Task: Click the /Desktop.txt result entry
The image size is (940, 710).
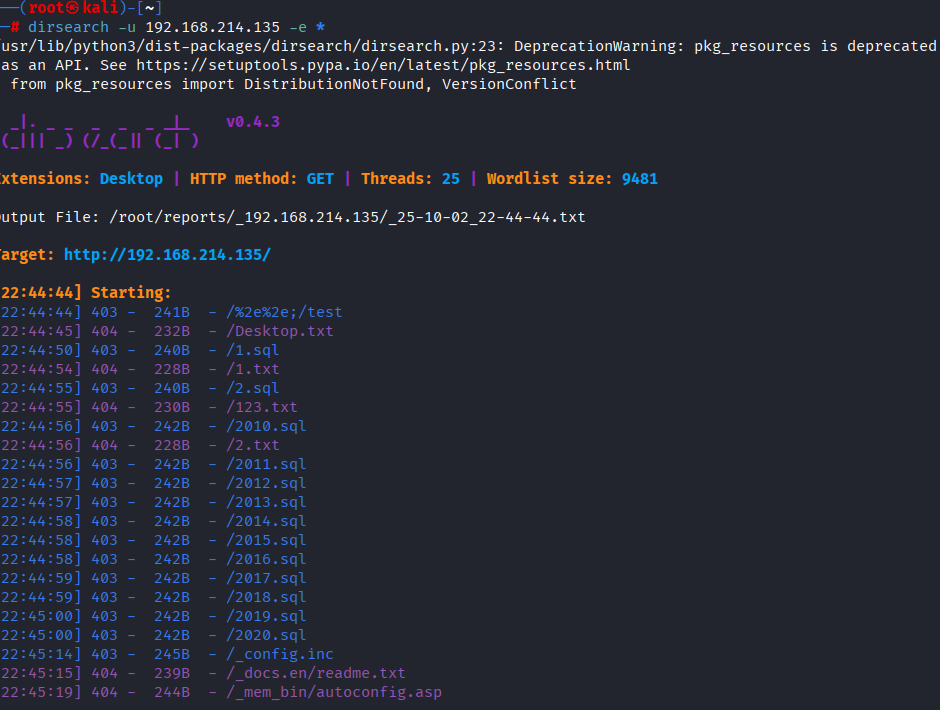Action: (x=281, y=331)
